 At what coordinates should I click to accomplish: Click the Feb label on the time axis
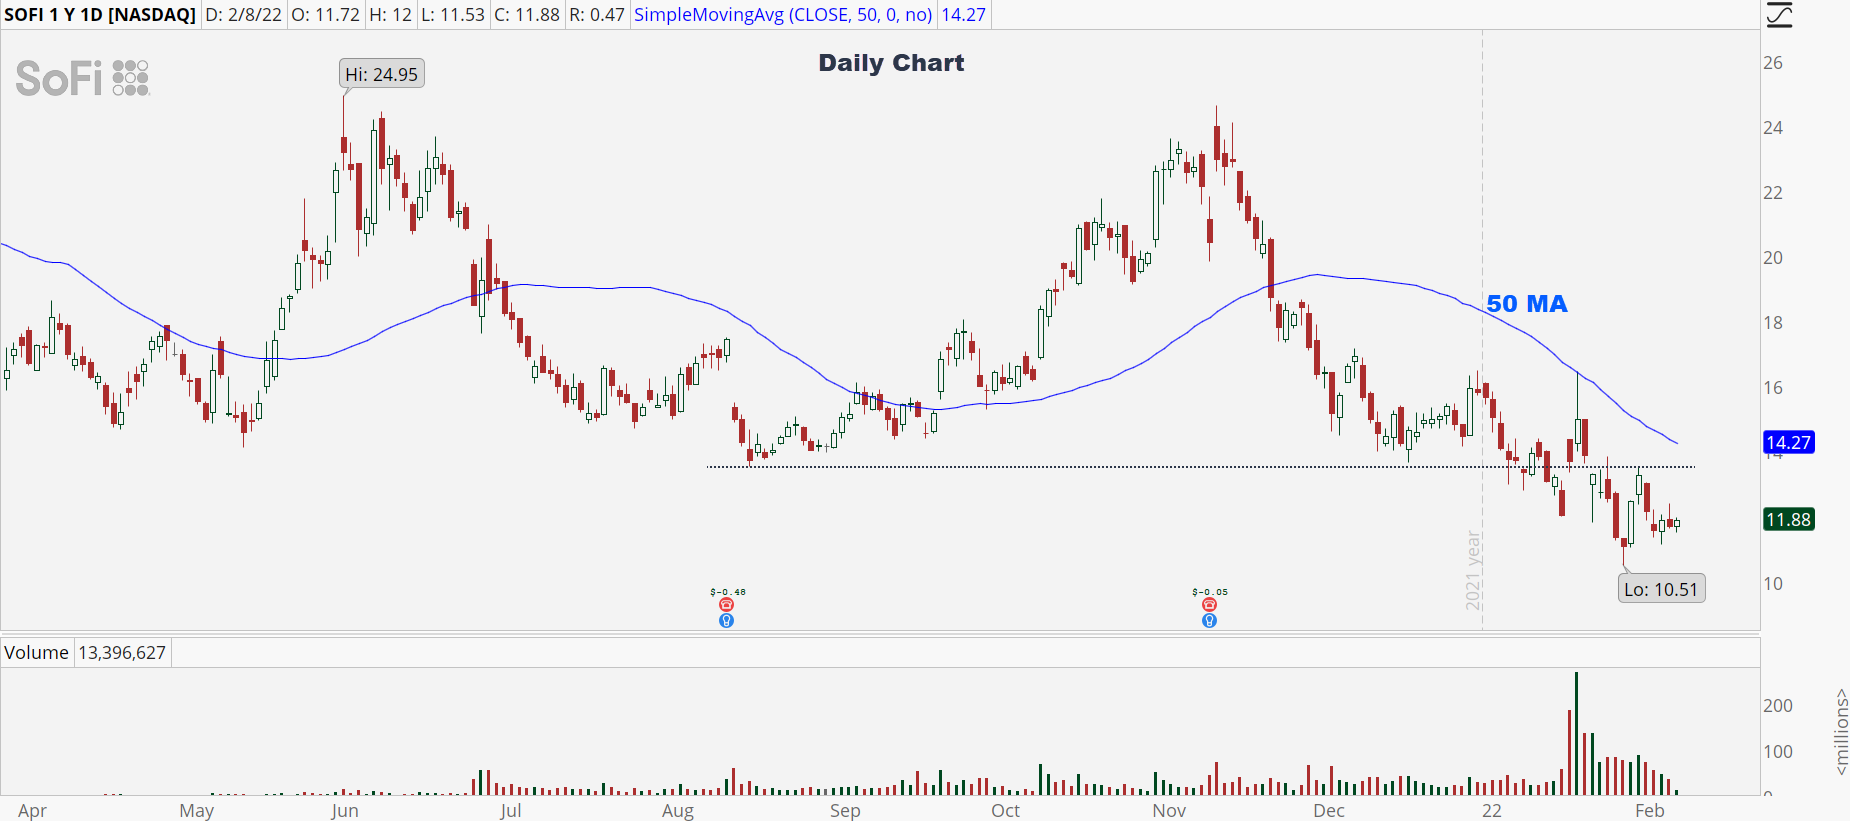tap(1650, 811)
